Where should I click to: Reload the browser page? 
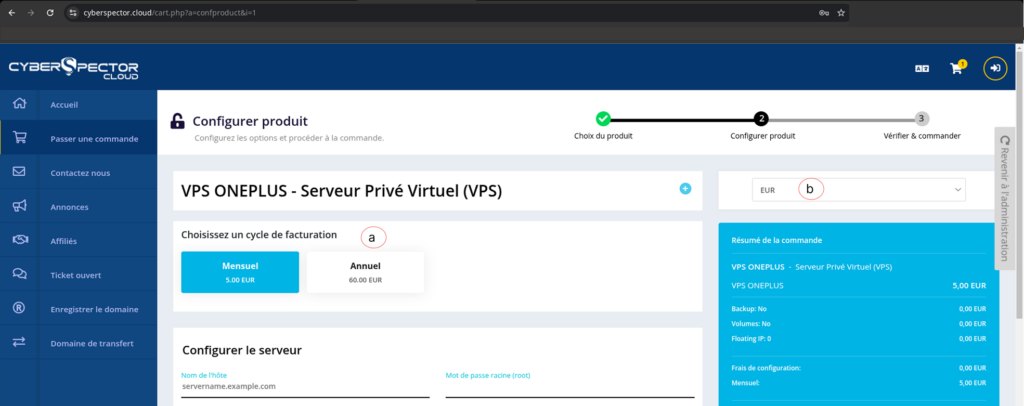click(x=50, y=12)
